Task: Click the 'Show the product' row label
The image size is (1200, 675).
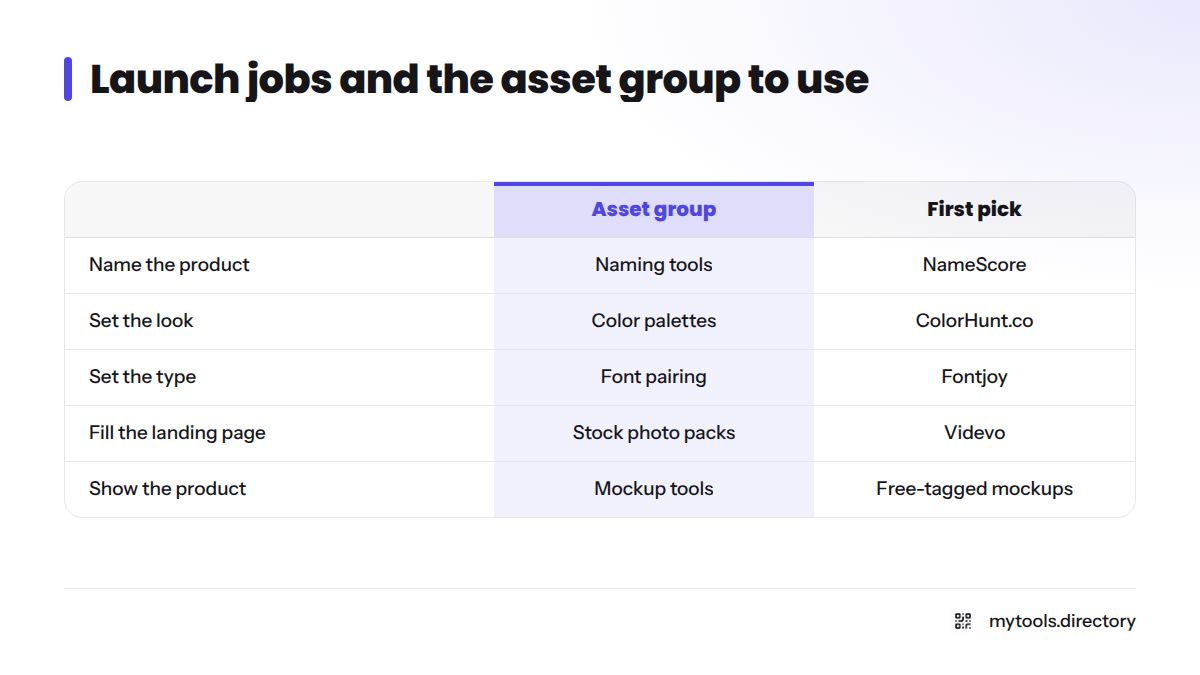Action: point(167,489)
